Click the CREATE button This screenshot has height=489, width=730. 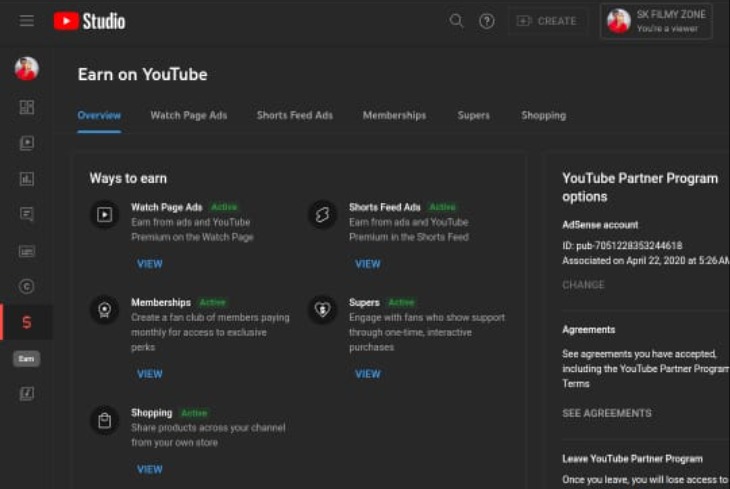[x=547, y=21]
